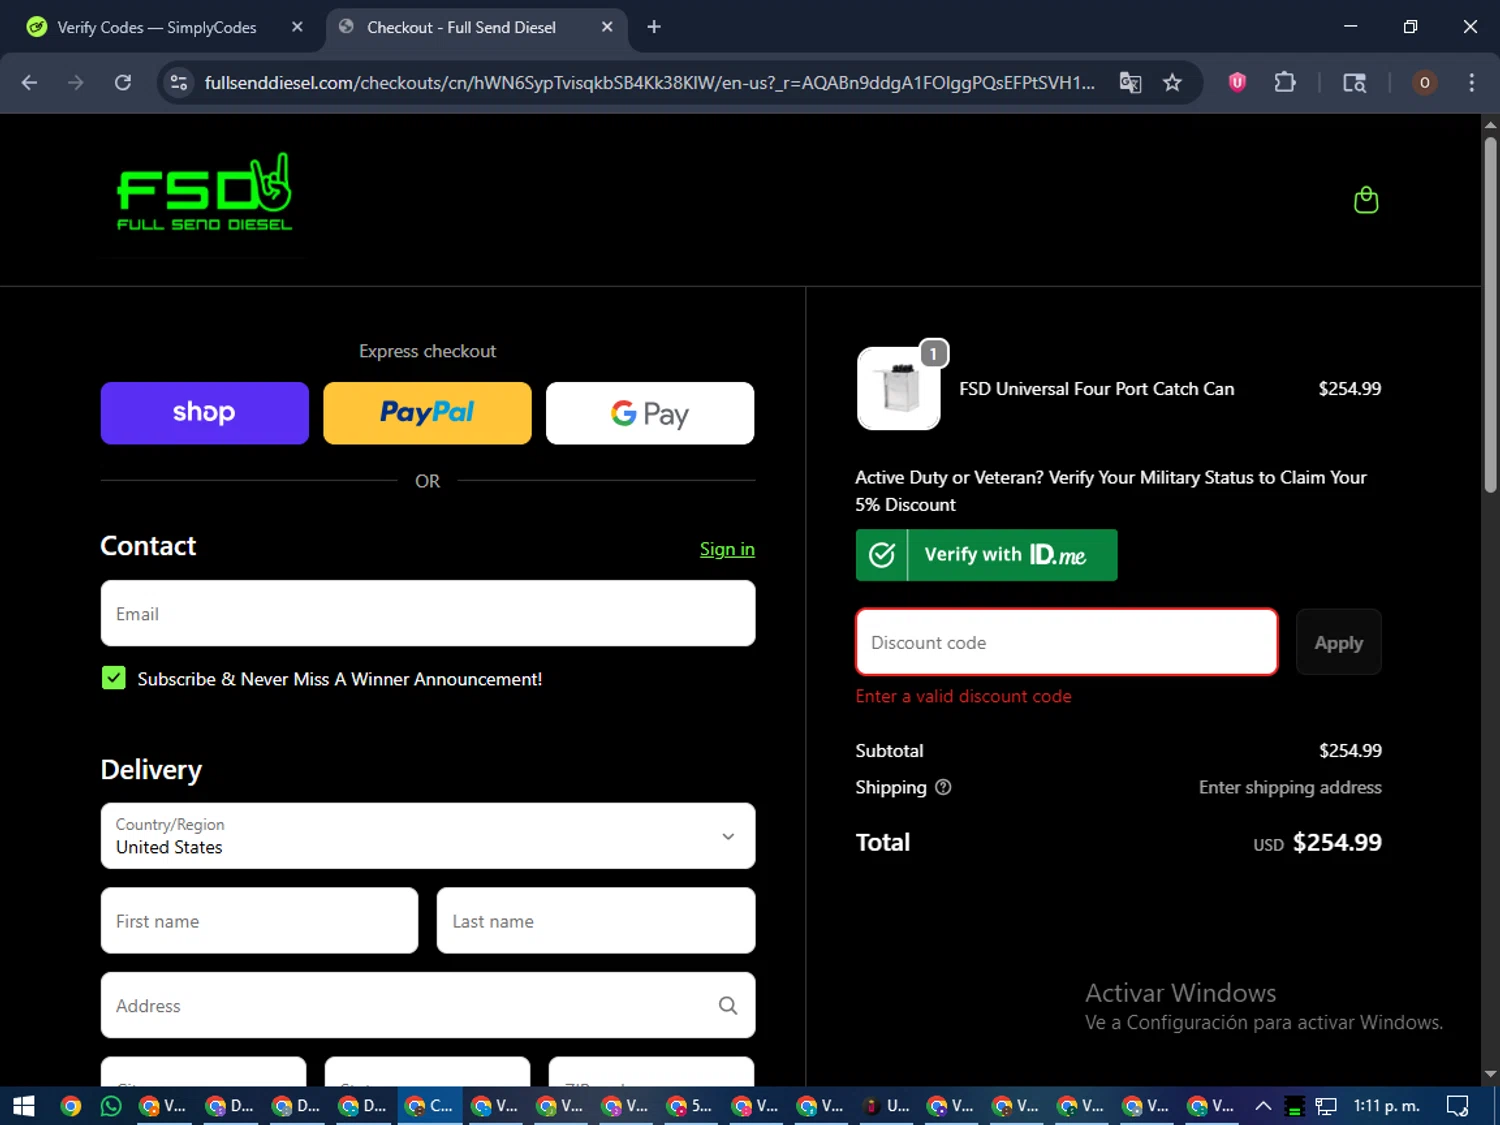
Task: Pay with Shop Pay express button
Action: [205, 413]
